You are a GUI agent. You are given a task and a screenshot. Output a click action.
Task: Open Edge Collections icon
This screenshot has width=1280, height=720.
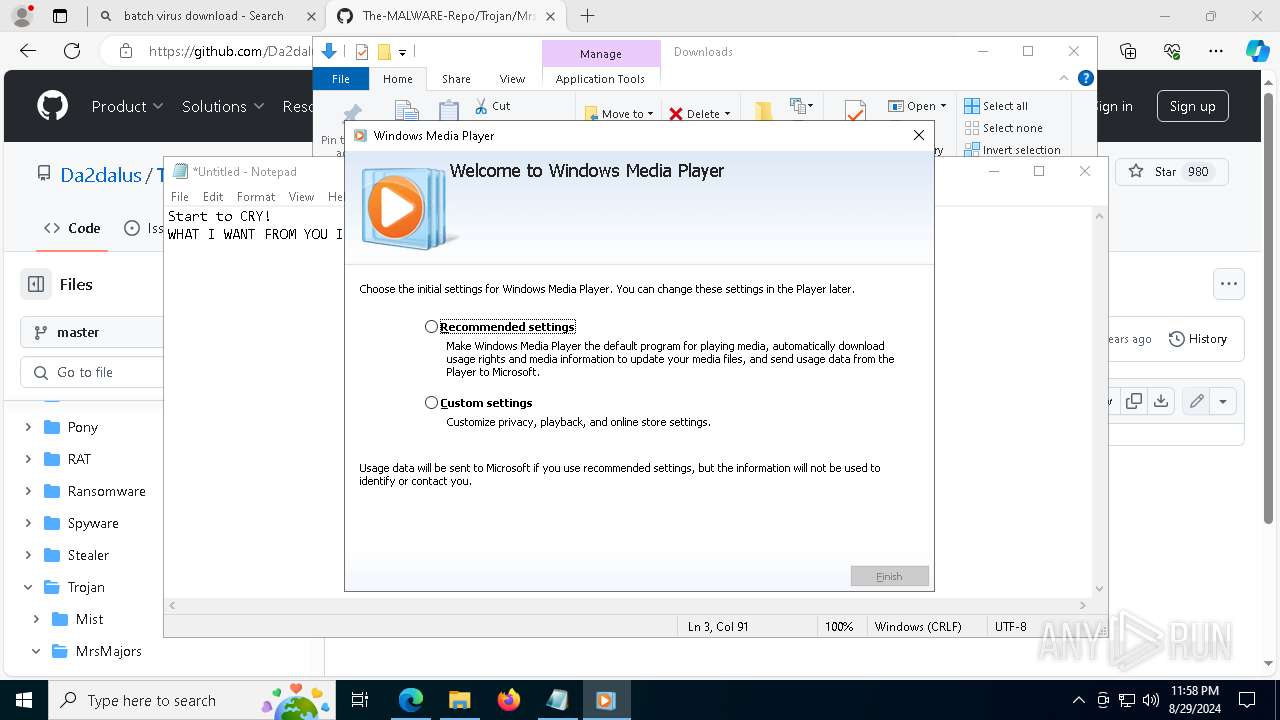point(1128,51)
